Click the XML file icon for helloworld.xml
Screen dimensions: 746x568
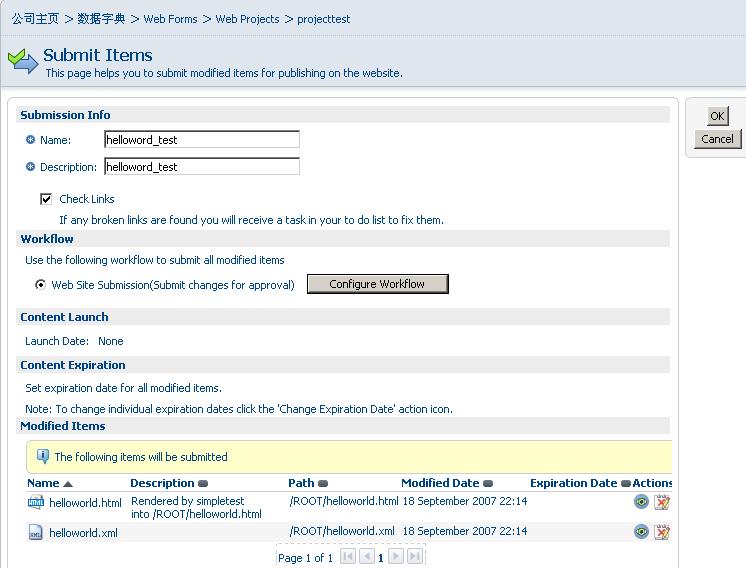pyautogui.click(x=36, y=532)
